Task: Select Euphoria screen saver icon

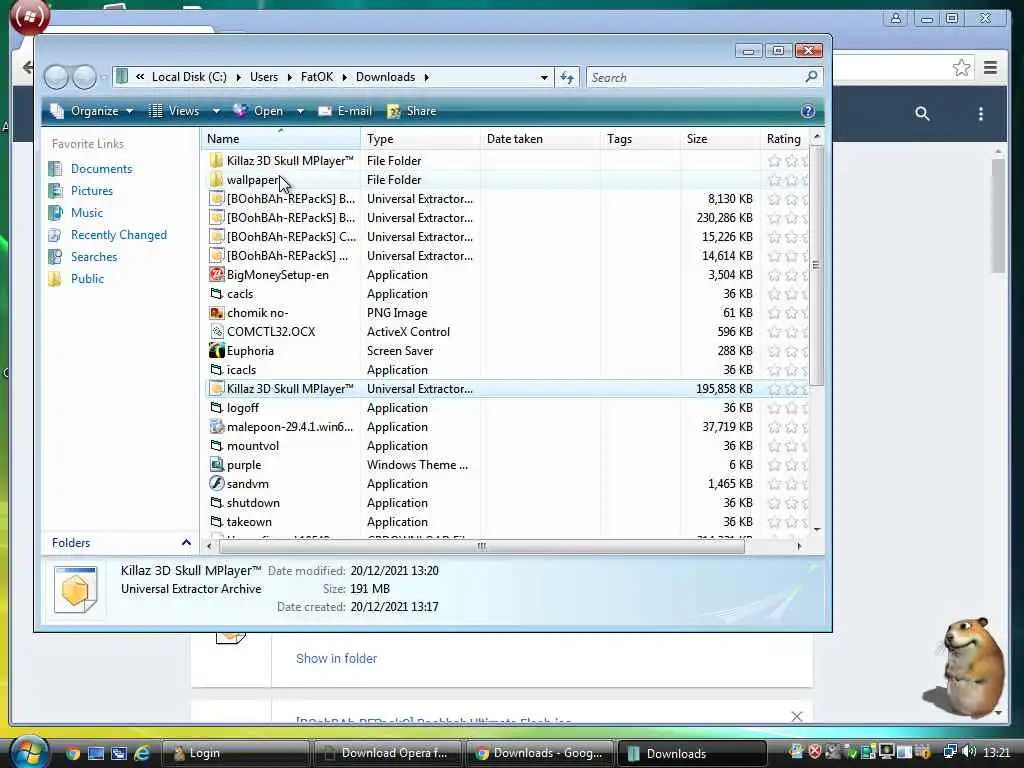Action: (x=216, y=351)
